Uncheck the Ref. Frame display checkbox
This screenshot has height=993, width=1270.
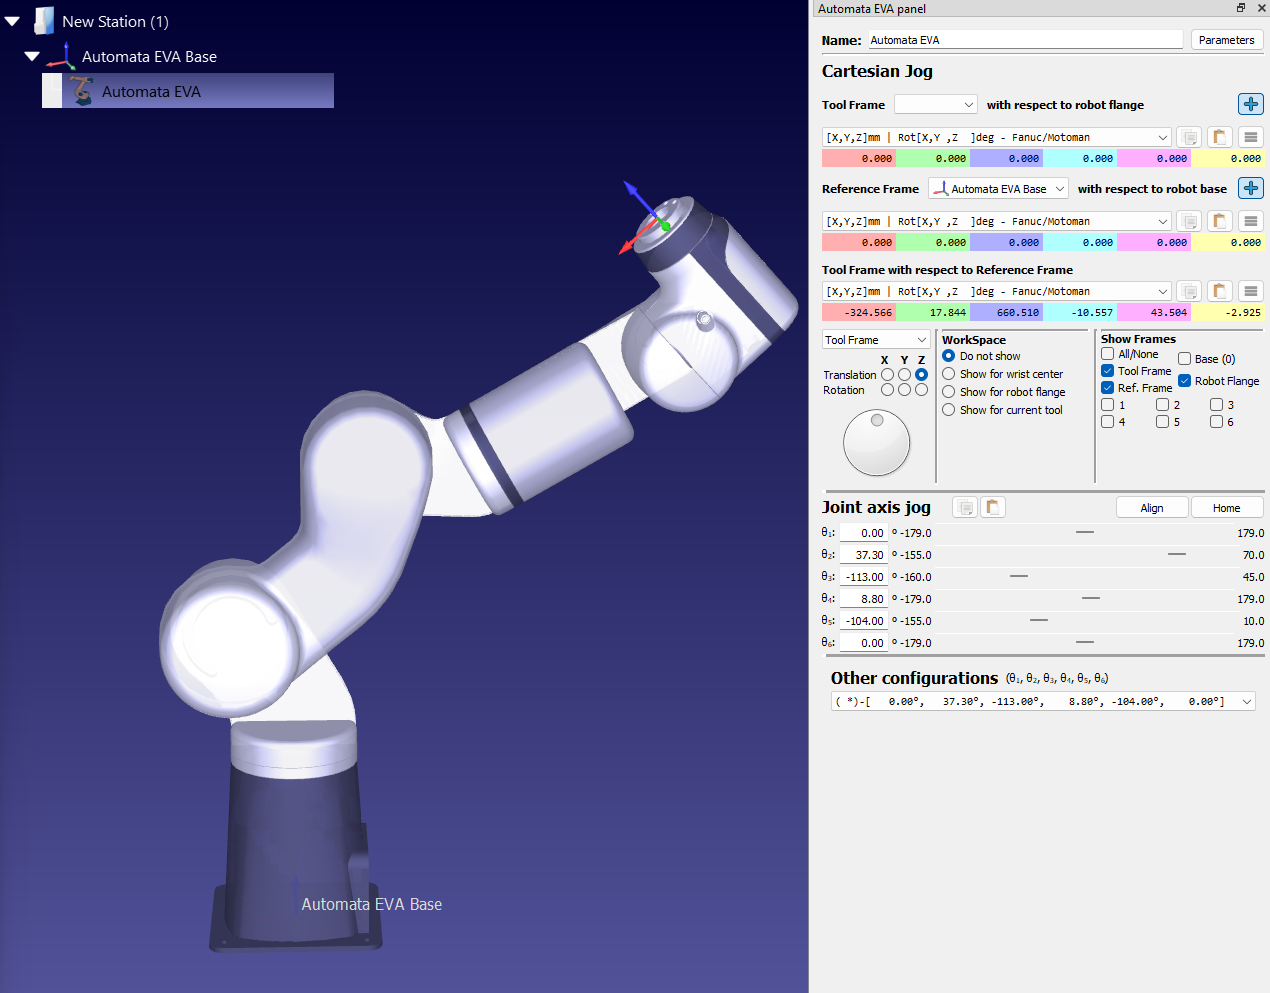tap(1108, 388)
